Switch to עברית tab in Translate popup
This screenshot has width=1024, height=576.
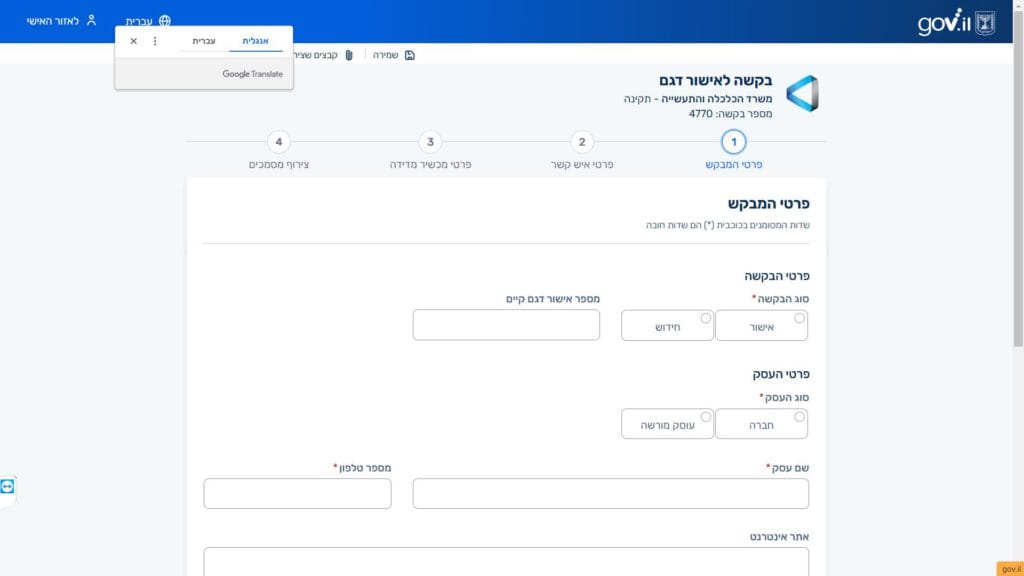pyautogui.click(x=203, y=41)
